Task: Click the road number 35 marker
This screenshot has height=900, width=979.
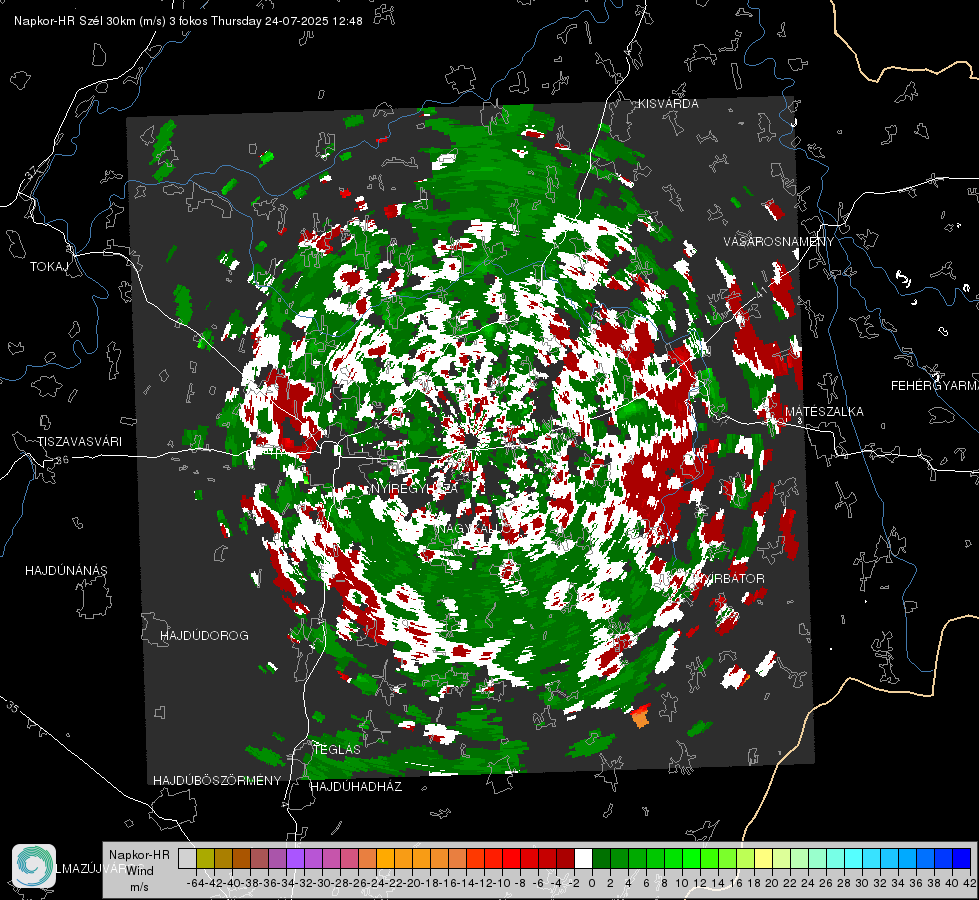Action: click(x=13, y=707)
